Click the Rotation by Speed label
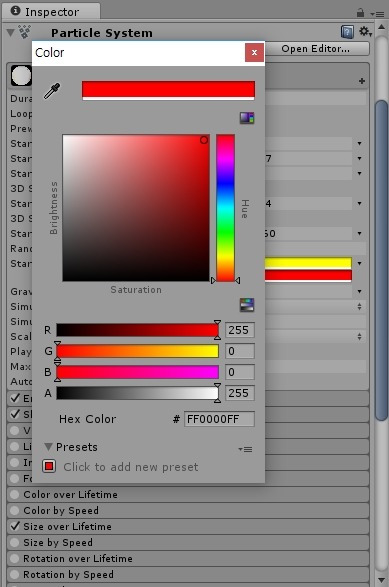This screenshot has width=389, height=587. [x=68, y=574]
